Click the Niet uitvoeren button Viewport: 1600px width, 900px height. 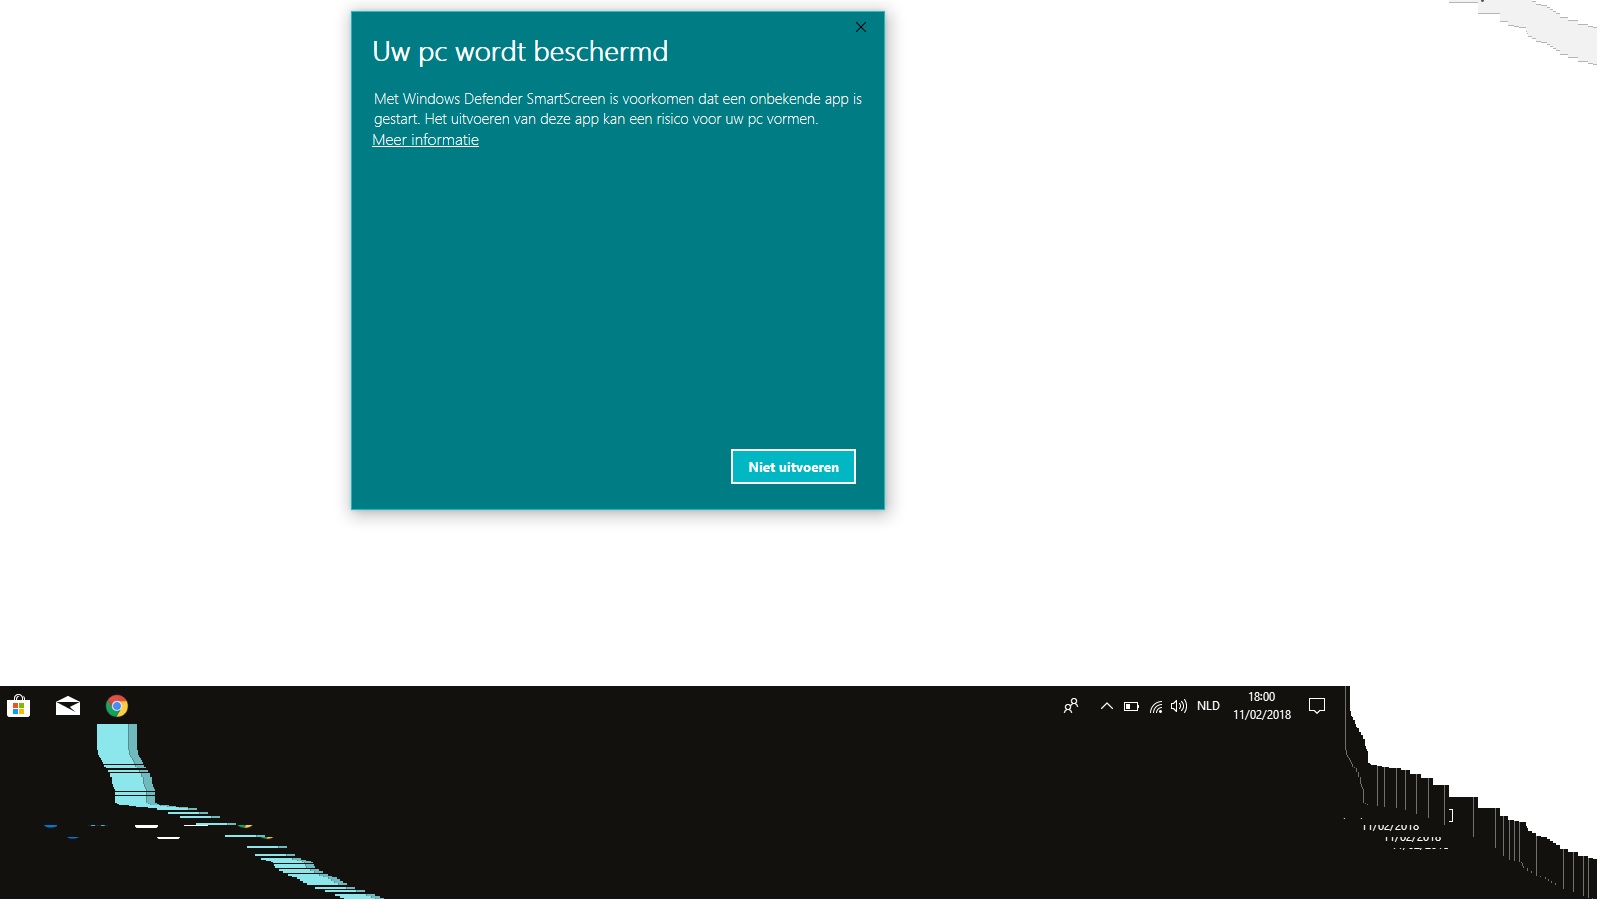(x=793, y=467)
